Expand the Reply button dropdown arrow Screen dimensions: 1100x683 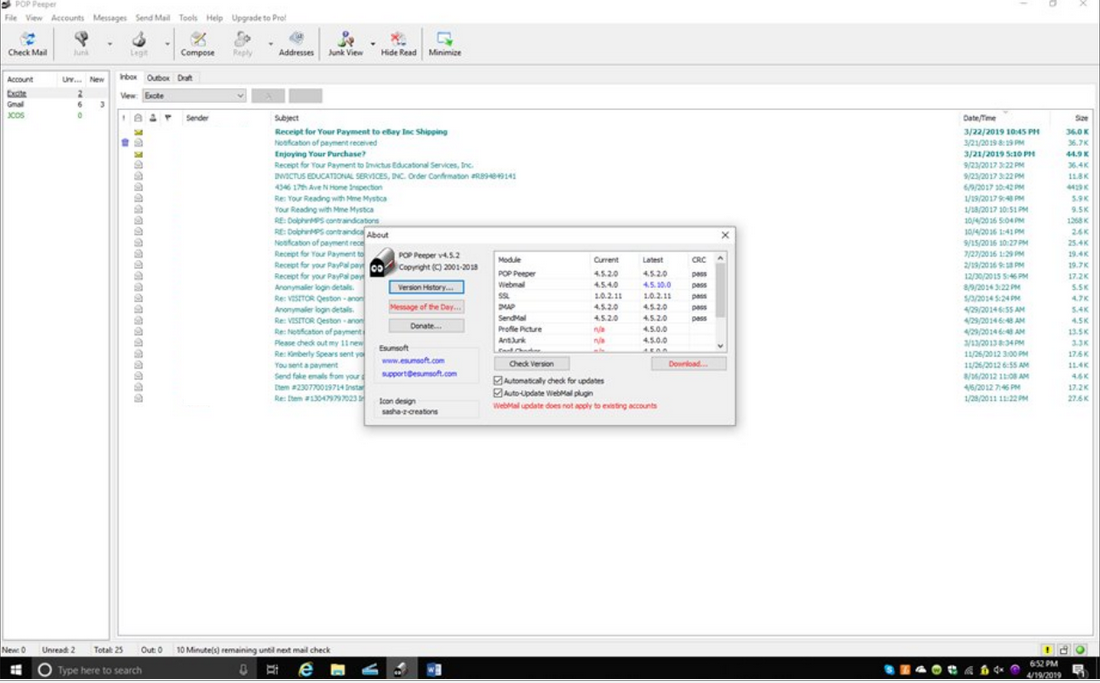(x=270, y=43)
